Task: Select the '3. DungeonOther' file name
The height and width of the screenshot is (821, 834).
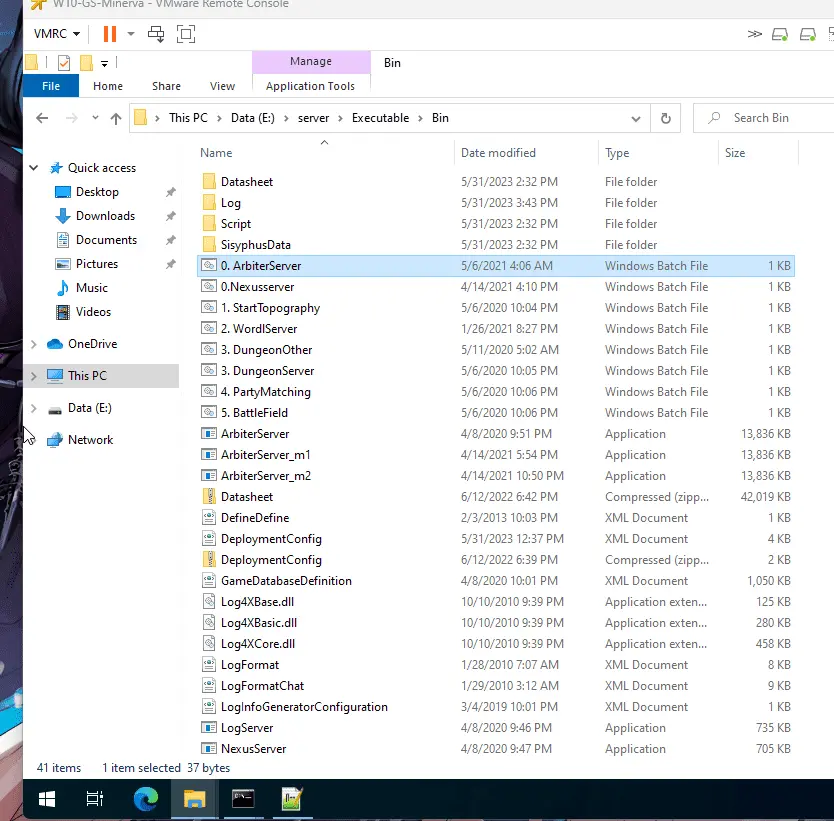Action: 266,350
